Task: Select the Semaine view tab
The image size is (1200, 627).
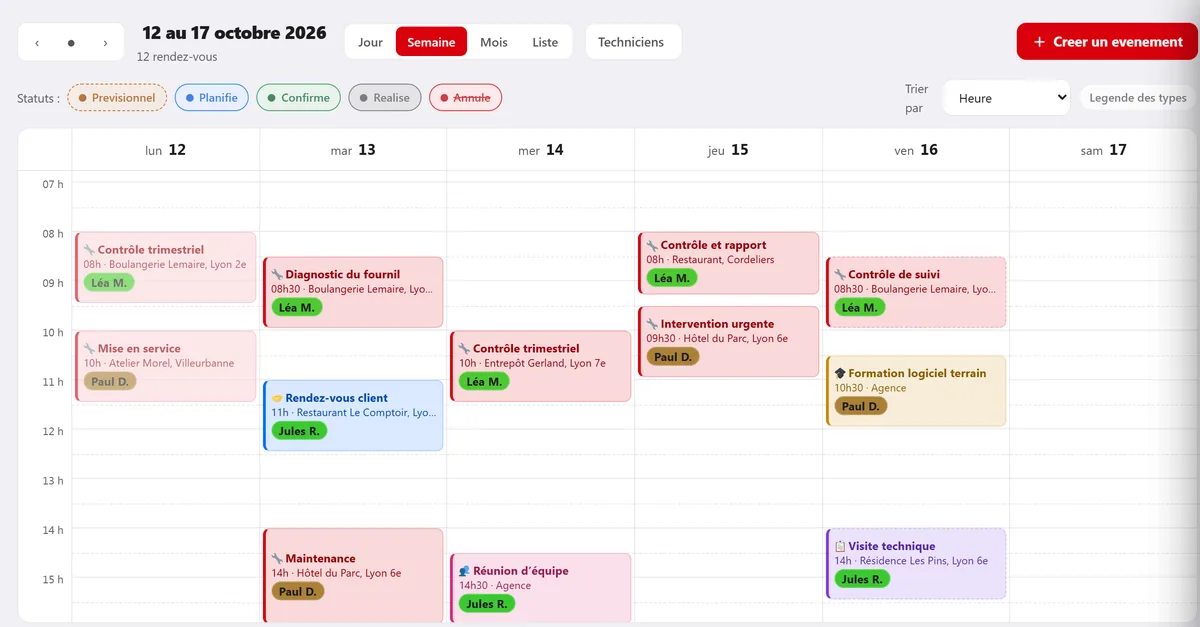Action: tap(431, 42)
